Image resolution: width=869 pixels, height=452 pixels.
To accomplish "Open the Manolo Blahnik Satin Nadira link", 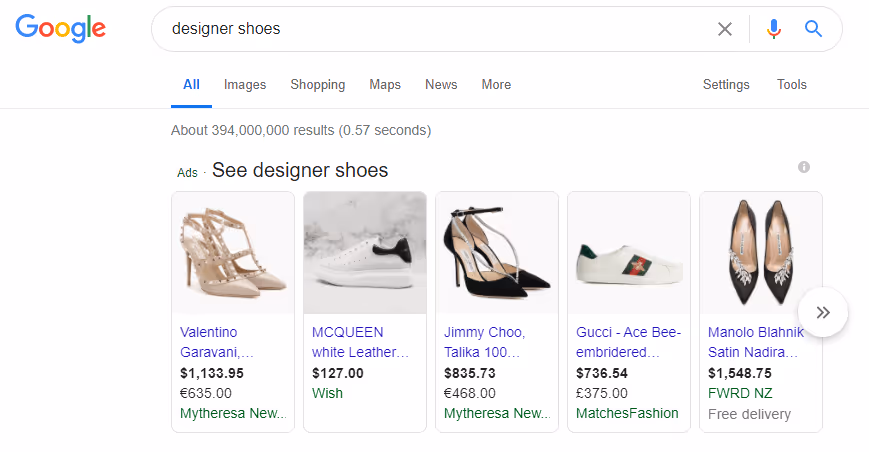I will tap(755, 342).
